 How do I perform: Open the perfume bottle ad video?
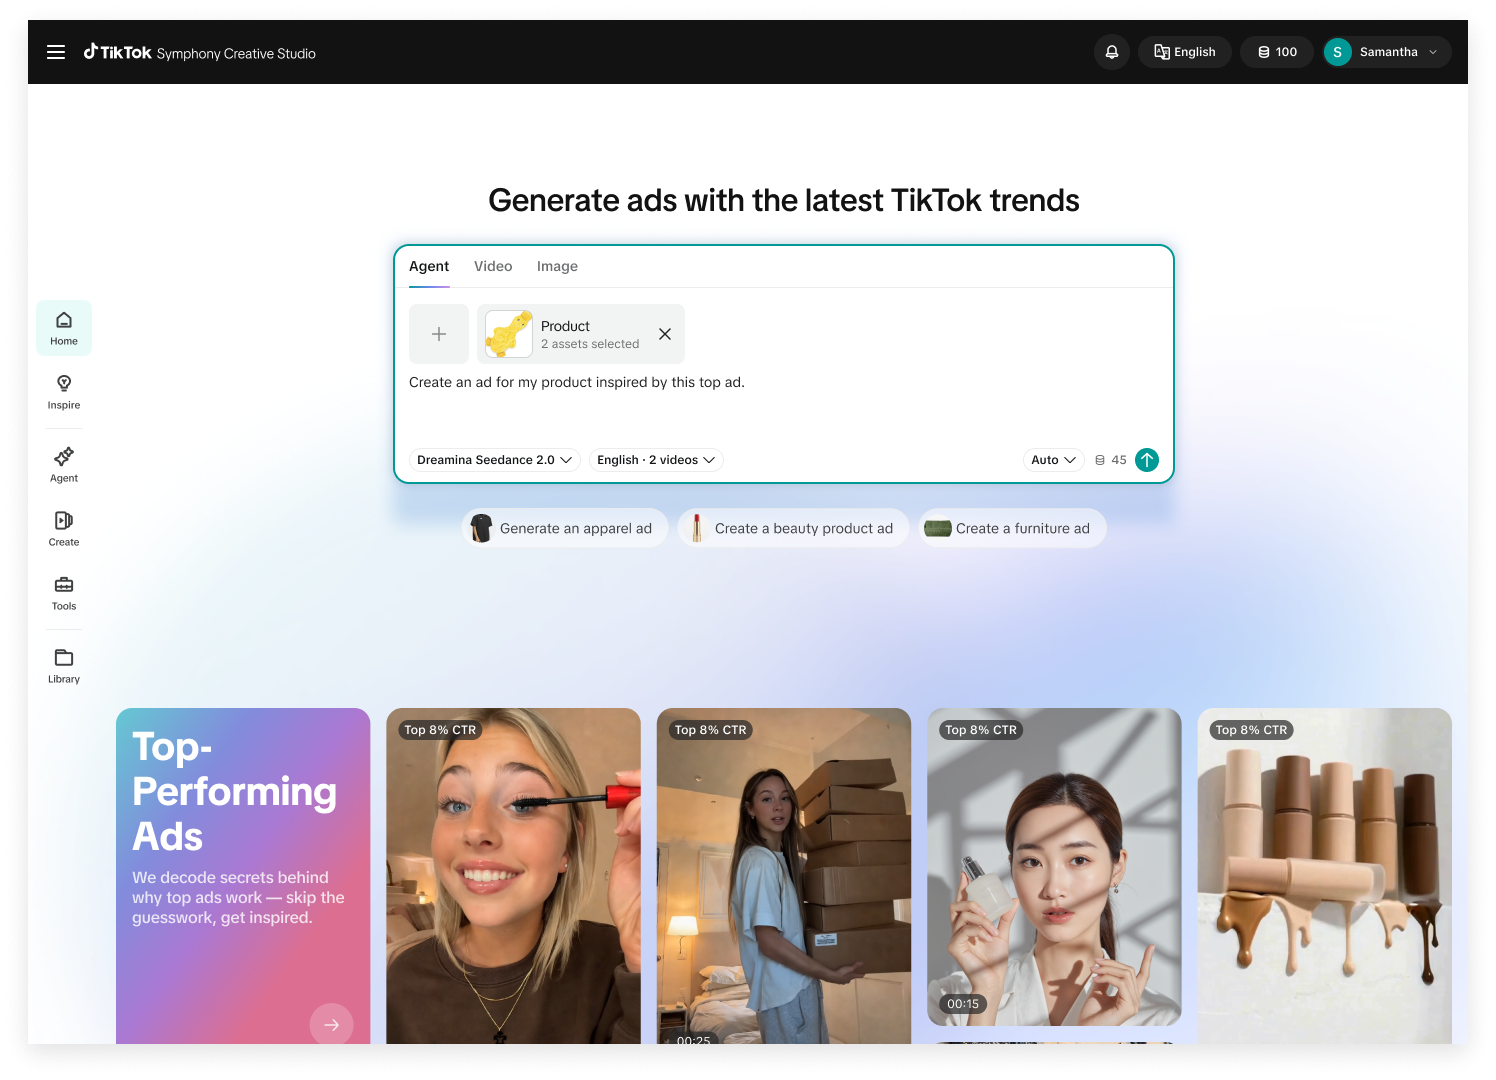point(1054,867)
